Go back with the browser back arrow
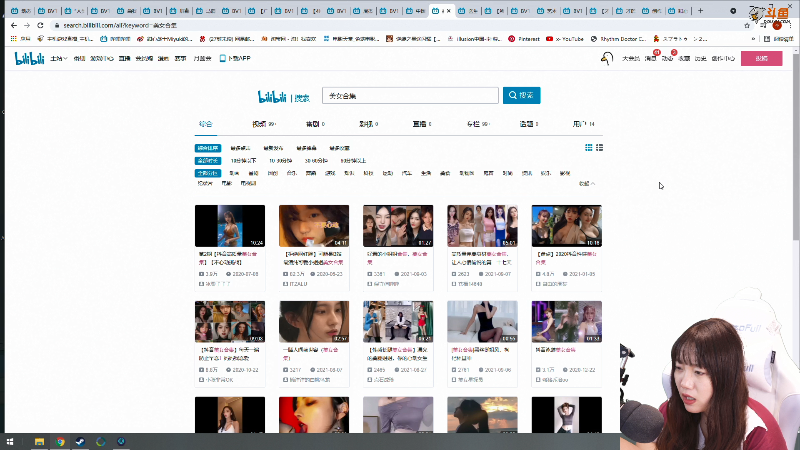 (x=14, y=25)
